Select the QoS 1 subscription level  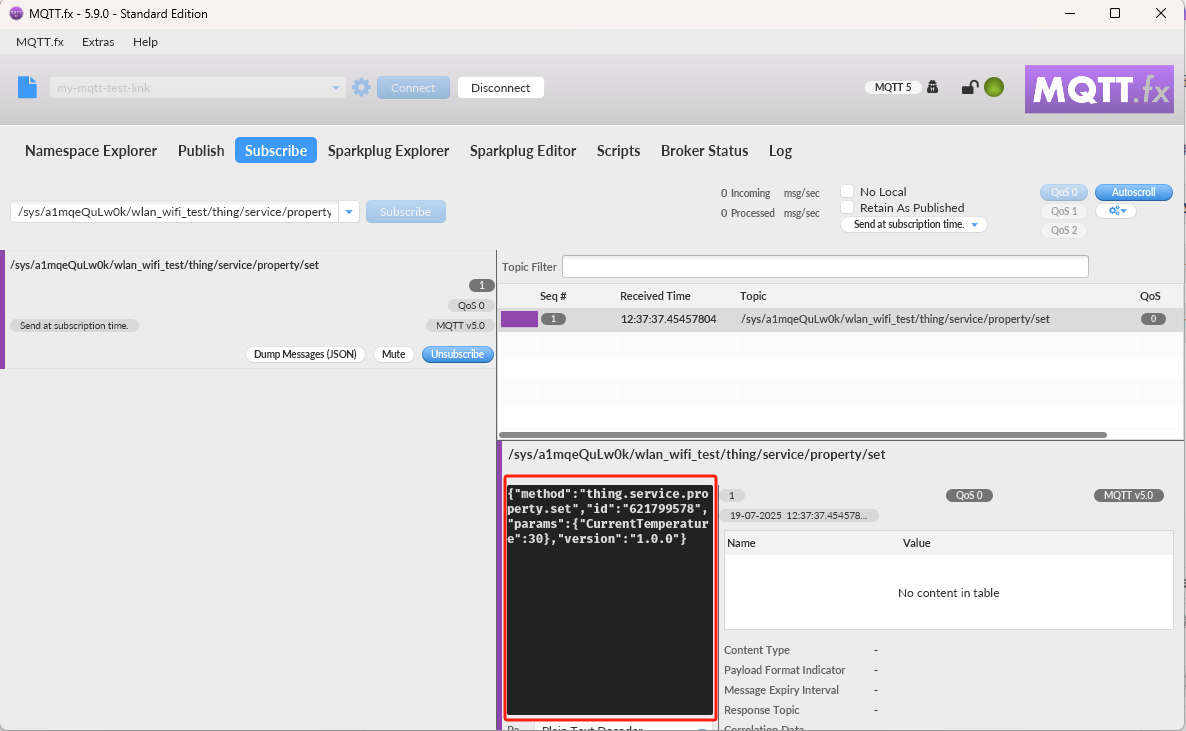point(1063,211)
